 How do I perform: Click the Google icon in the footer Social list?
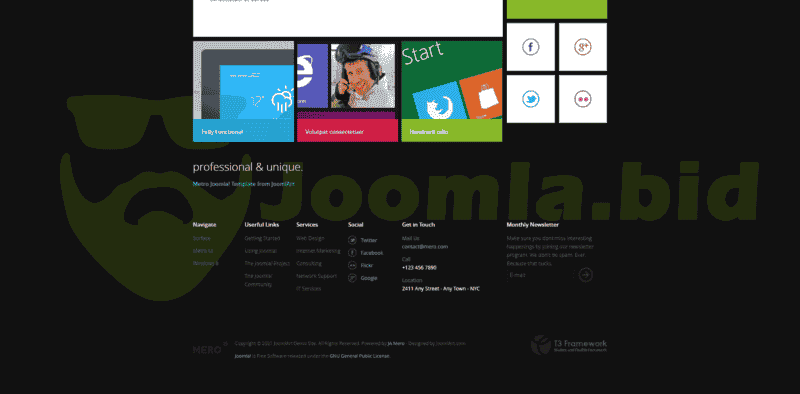click(352, 278)
